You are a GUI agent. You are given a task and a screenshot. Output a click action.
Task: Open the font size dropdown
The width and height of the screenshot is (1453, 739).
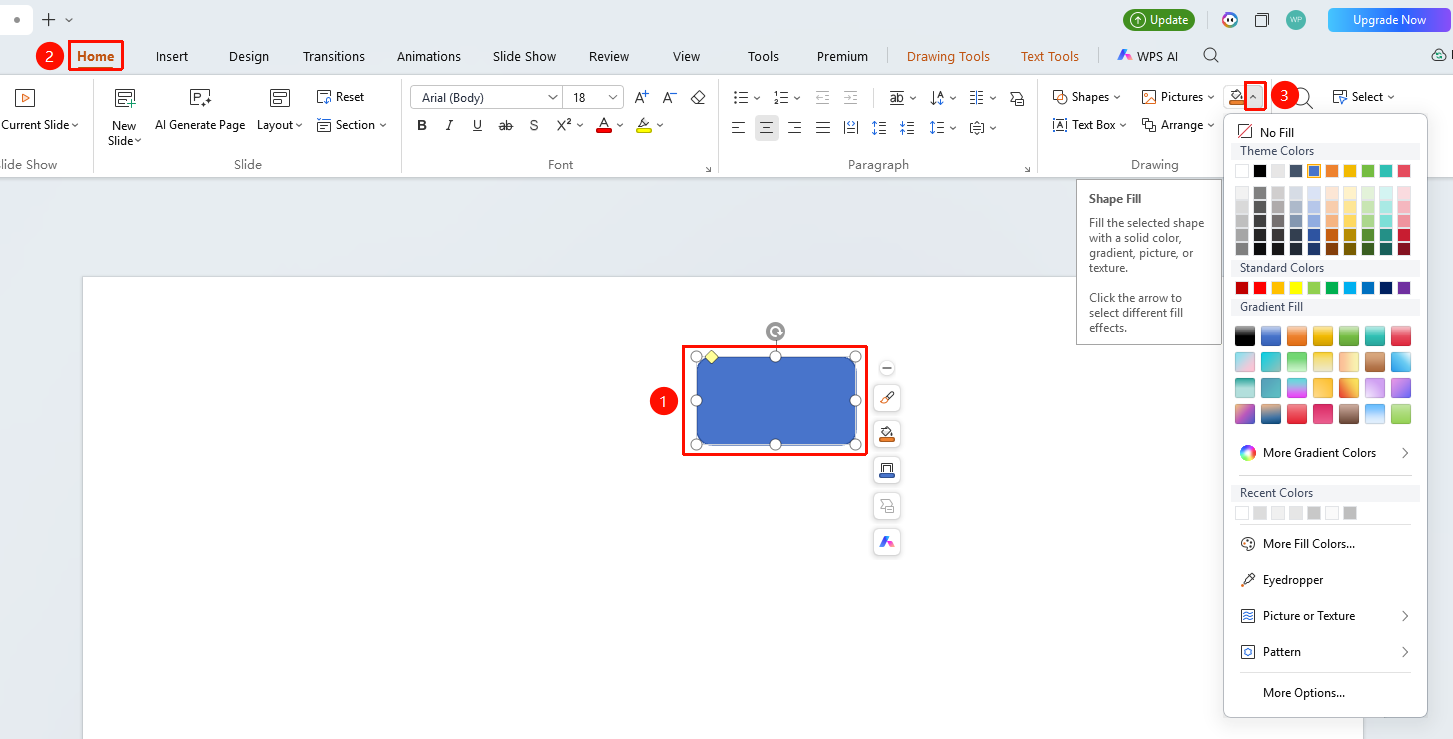tap(613, 97)
